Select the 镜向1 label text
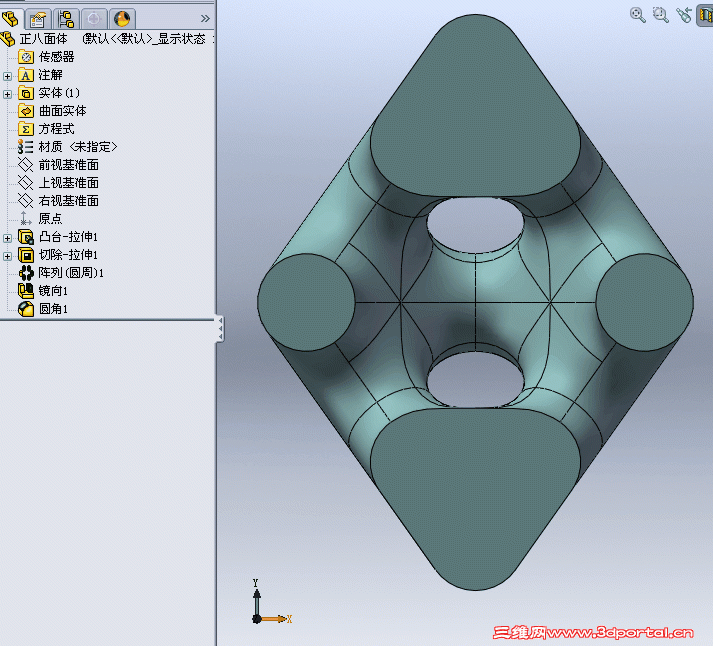 coord(53,290)
